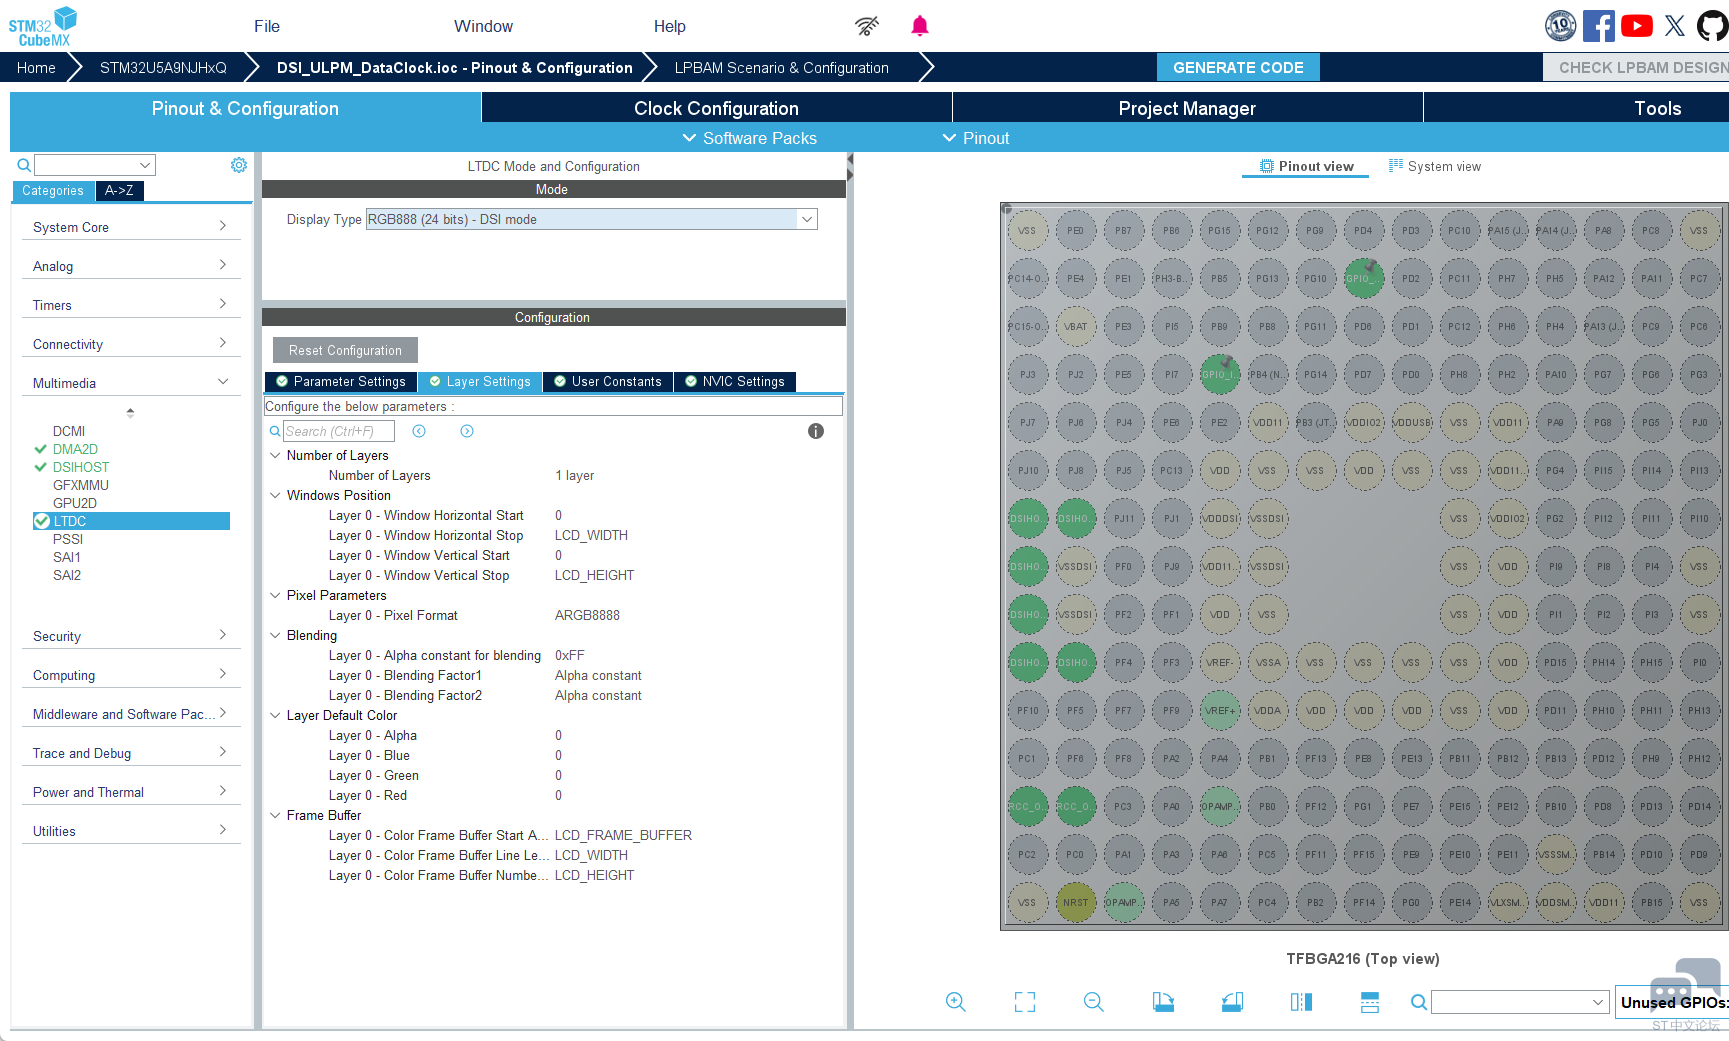
Task: Open LPBAM Scenario & Configuration breadcrumb
Action: [781, 67]
